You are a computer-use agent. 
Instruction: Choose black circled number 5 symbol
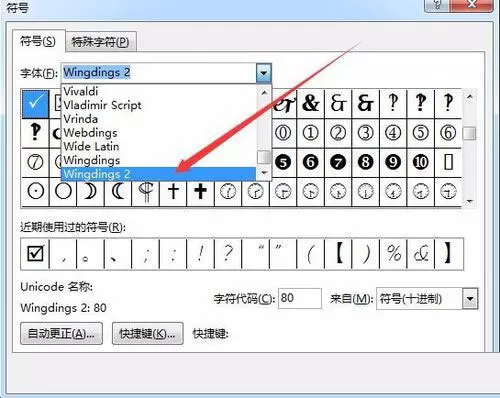283,163
